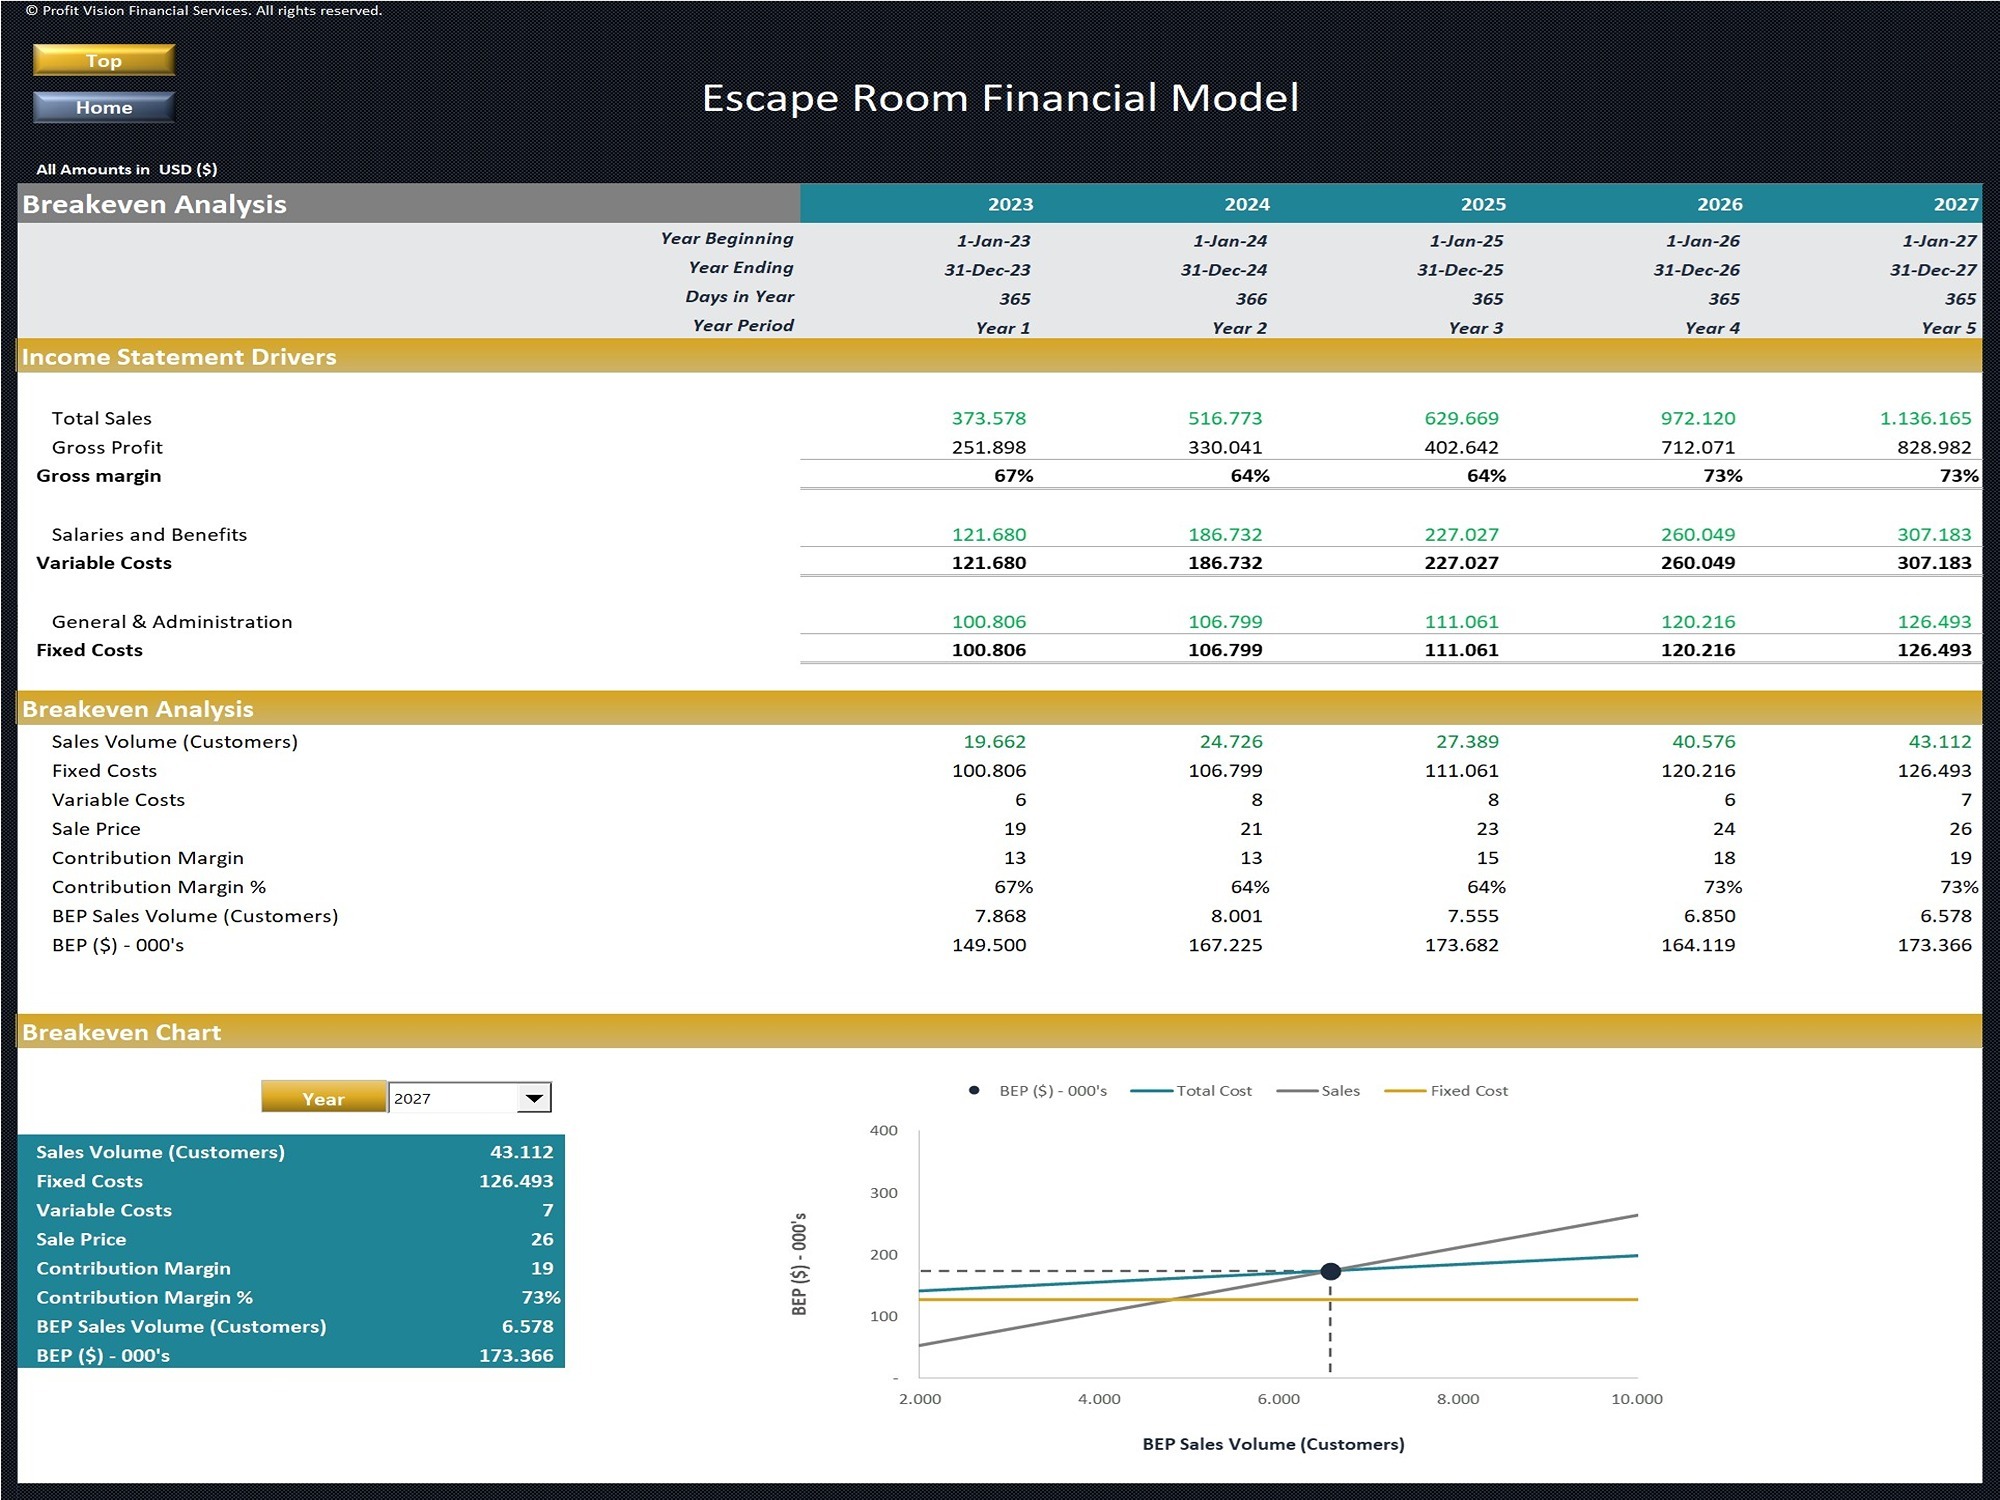Toggle the Total Cost legend entry

[1214, 1090]
